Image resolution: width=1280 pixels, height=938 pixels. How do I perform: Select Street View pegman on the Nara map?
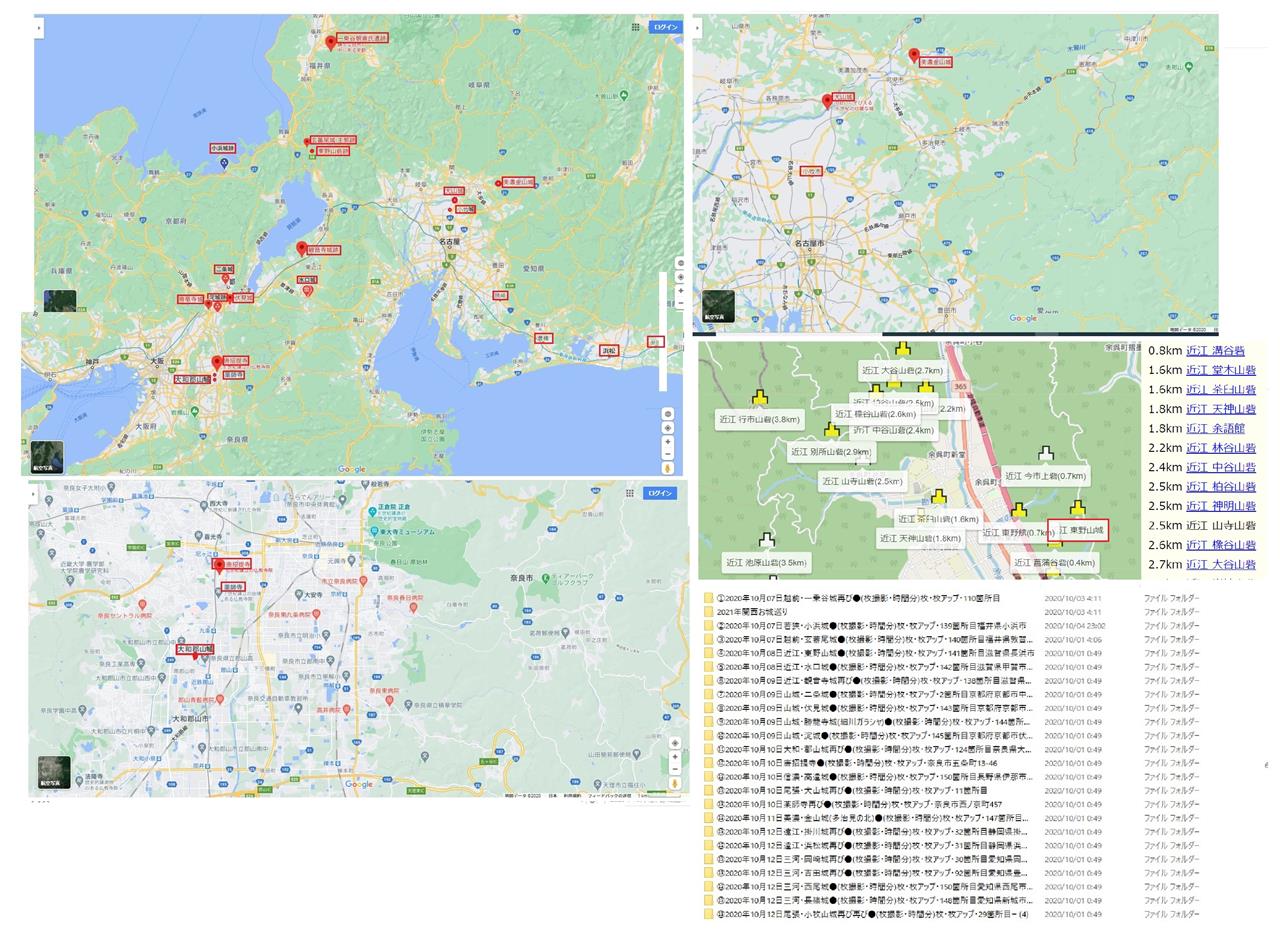(x=675, y=784)
